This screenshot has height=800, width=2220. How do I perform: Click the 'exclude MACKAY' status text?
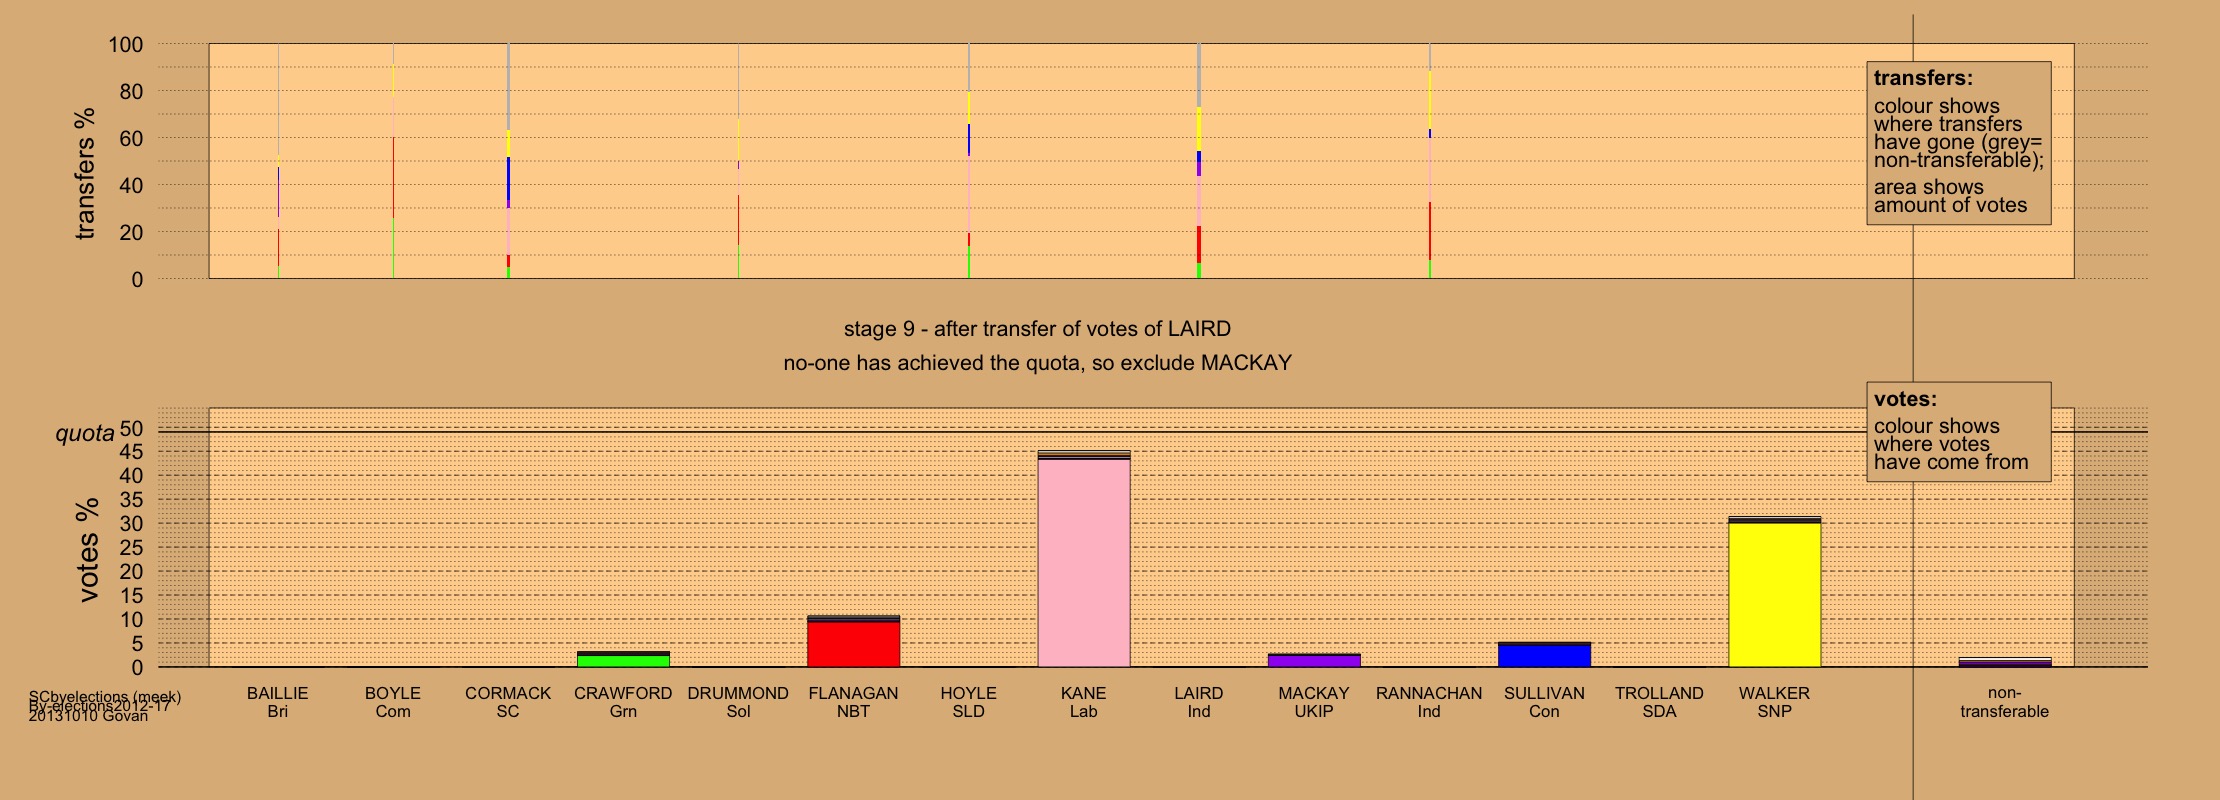coord(1037,363)
